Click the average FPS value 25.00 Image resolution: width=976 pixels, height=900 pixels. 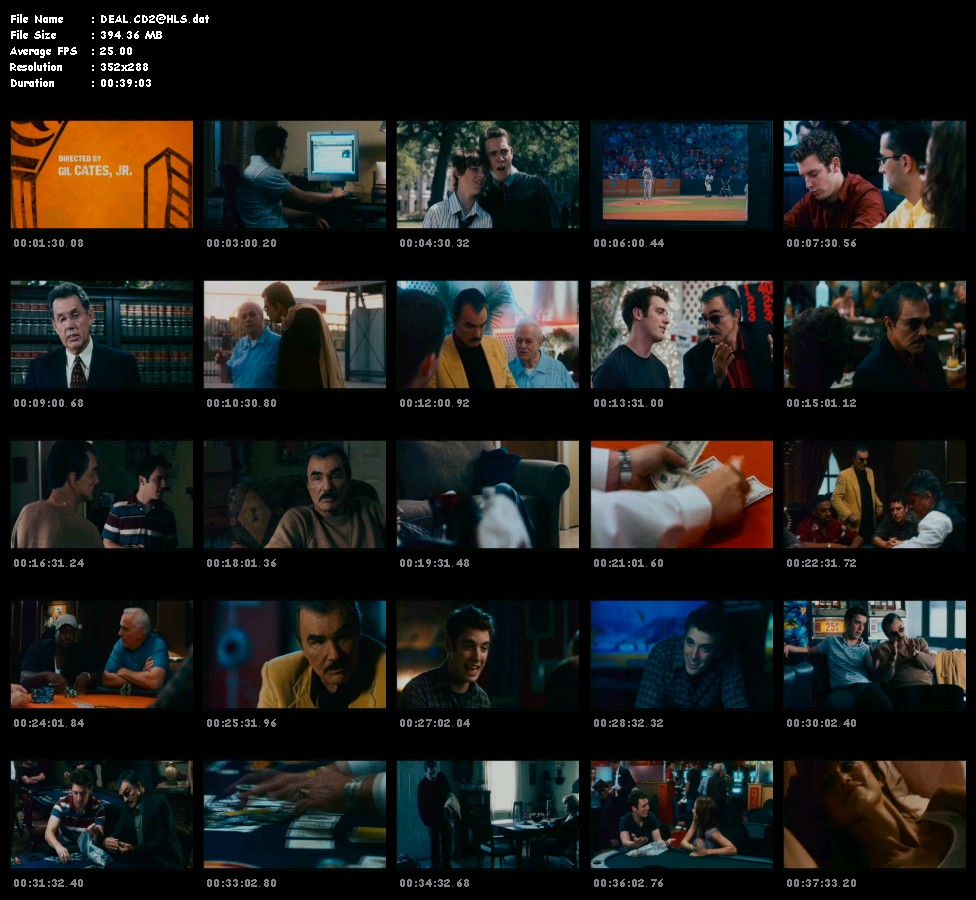[x=116, y=51]
